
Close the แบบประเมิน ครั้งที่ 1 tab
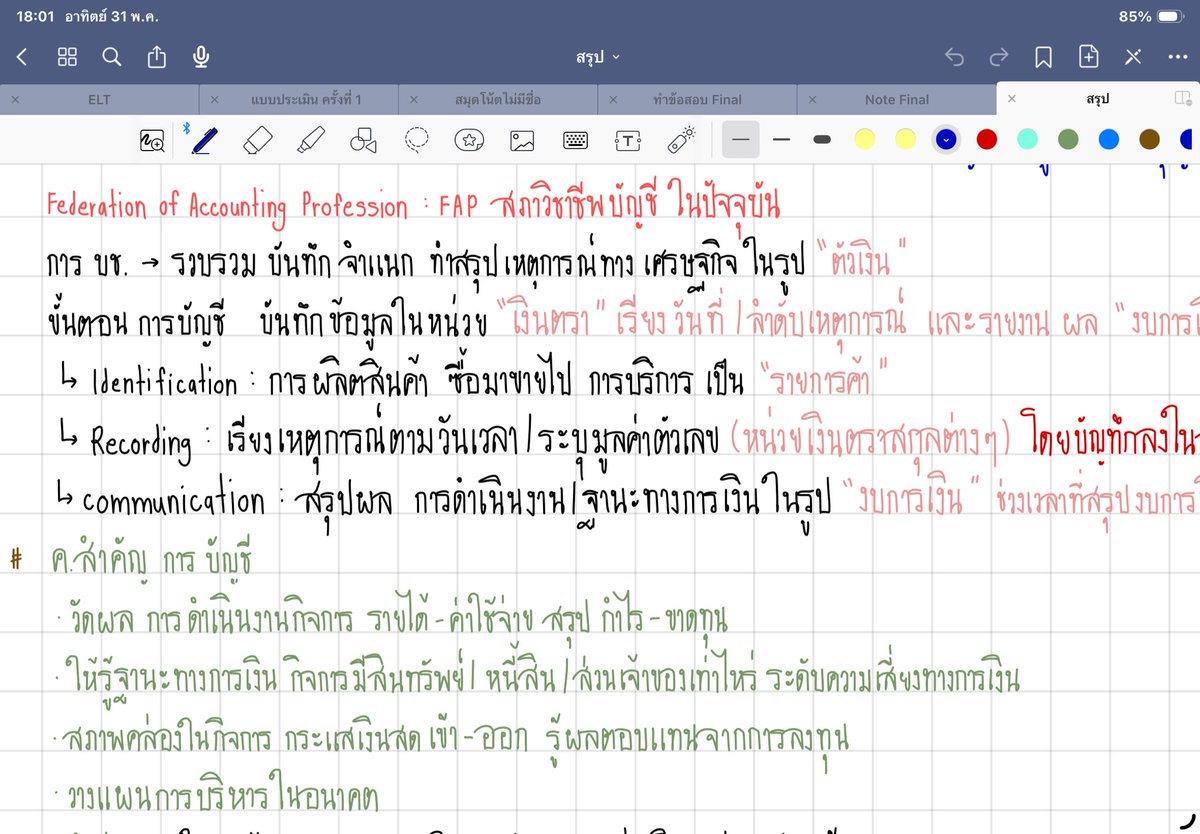point(214,99)
